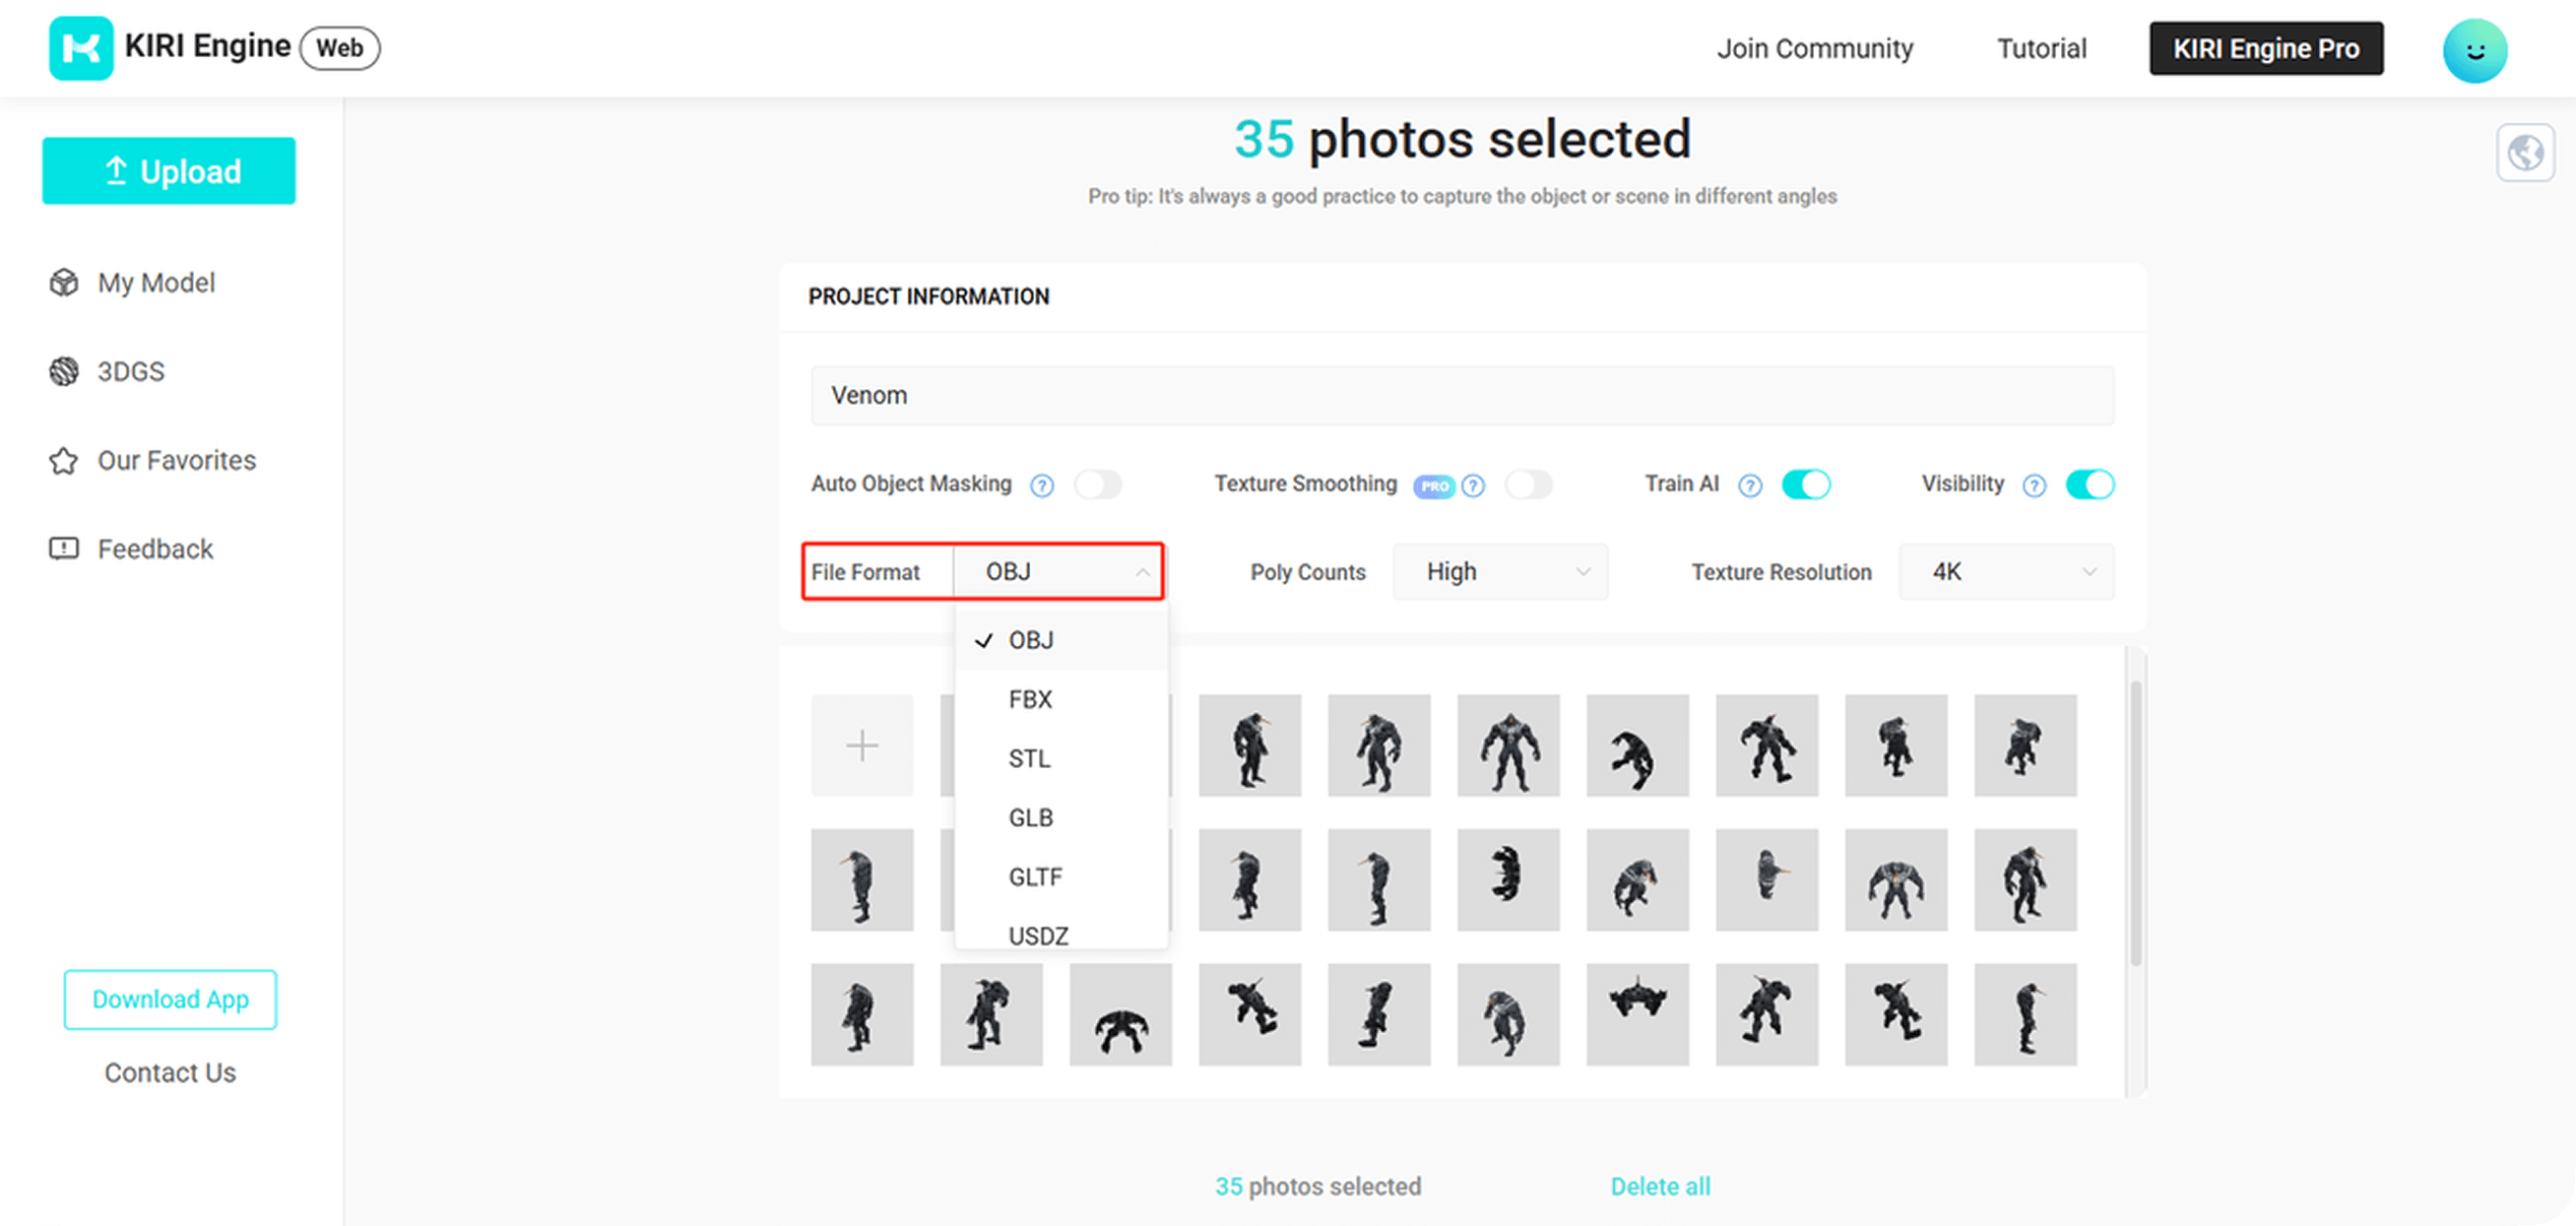2576x1226 pixels.
Task: Click the globe language icon
Action: click(2525, 153)
